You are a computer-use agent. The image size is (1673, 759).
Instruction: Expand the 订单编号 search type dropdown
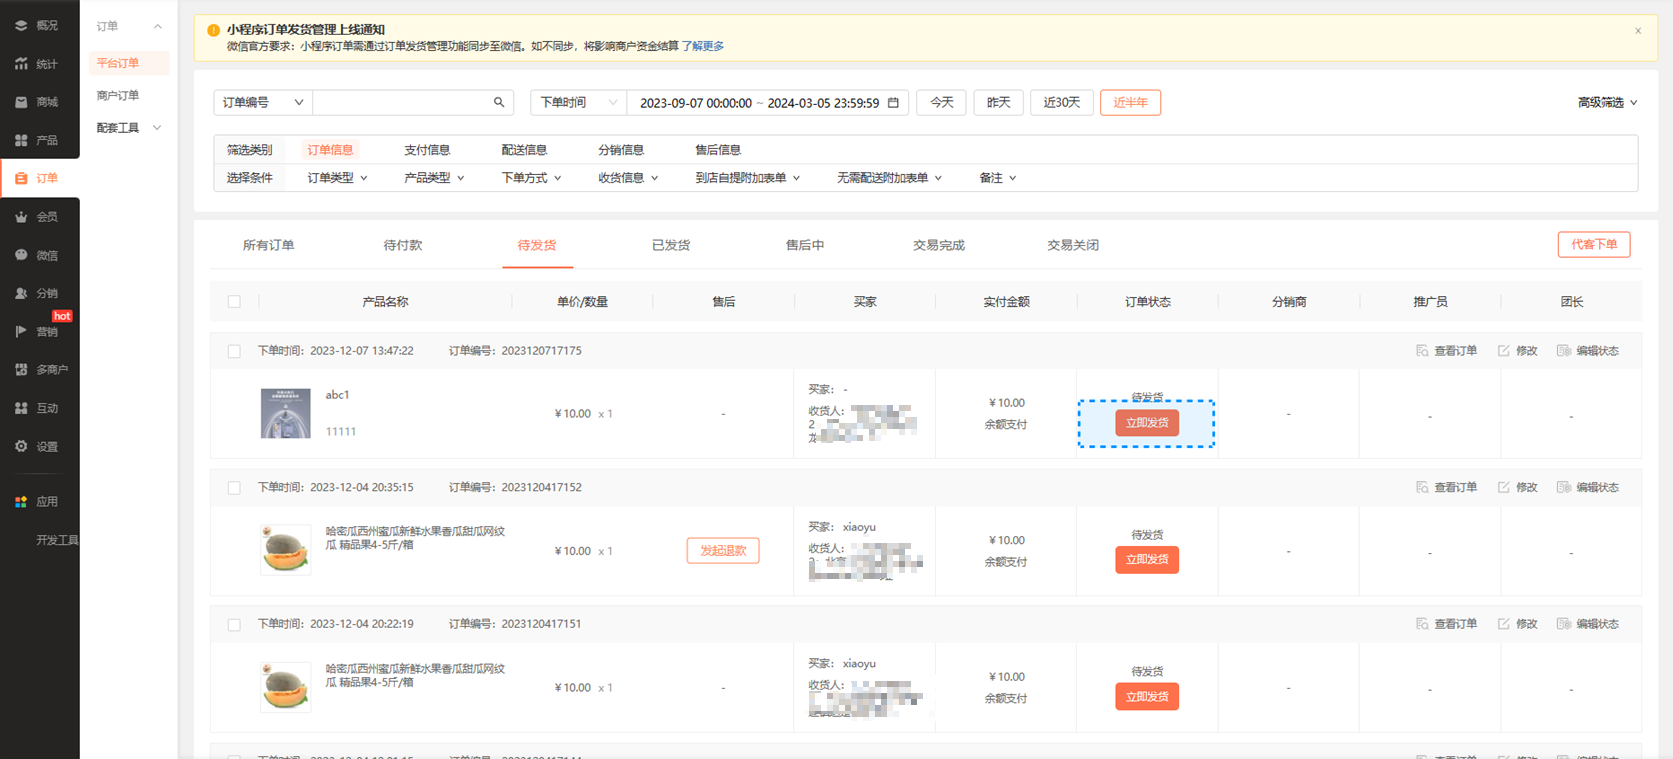[263, 102]
